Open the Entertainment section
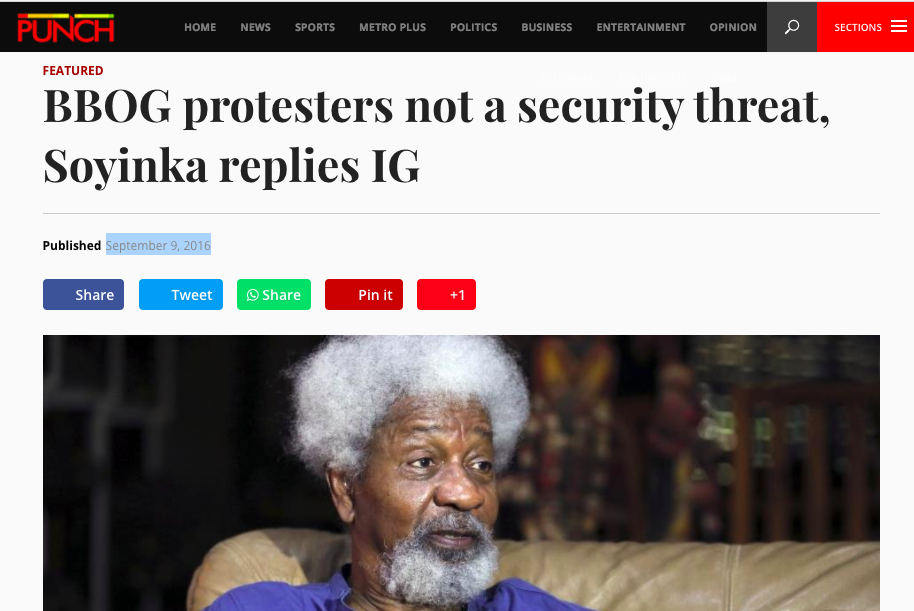This screenshot has height=611, width=914. point(641,27)
